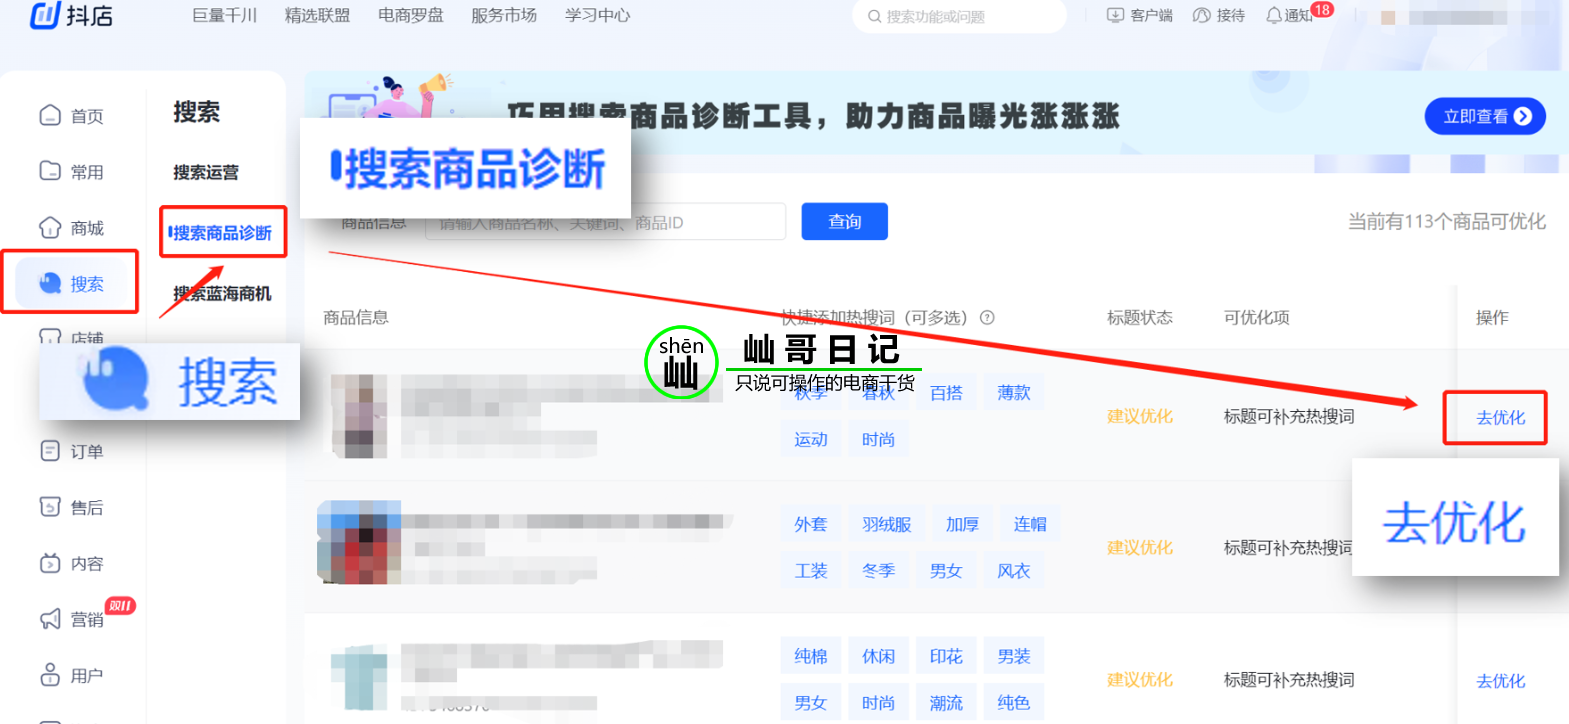
Task: Open 学习中心 in top navigation
Action: pos(598,15)
